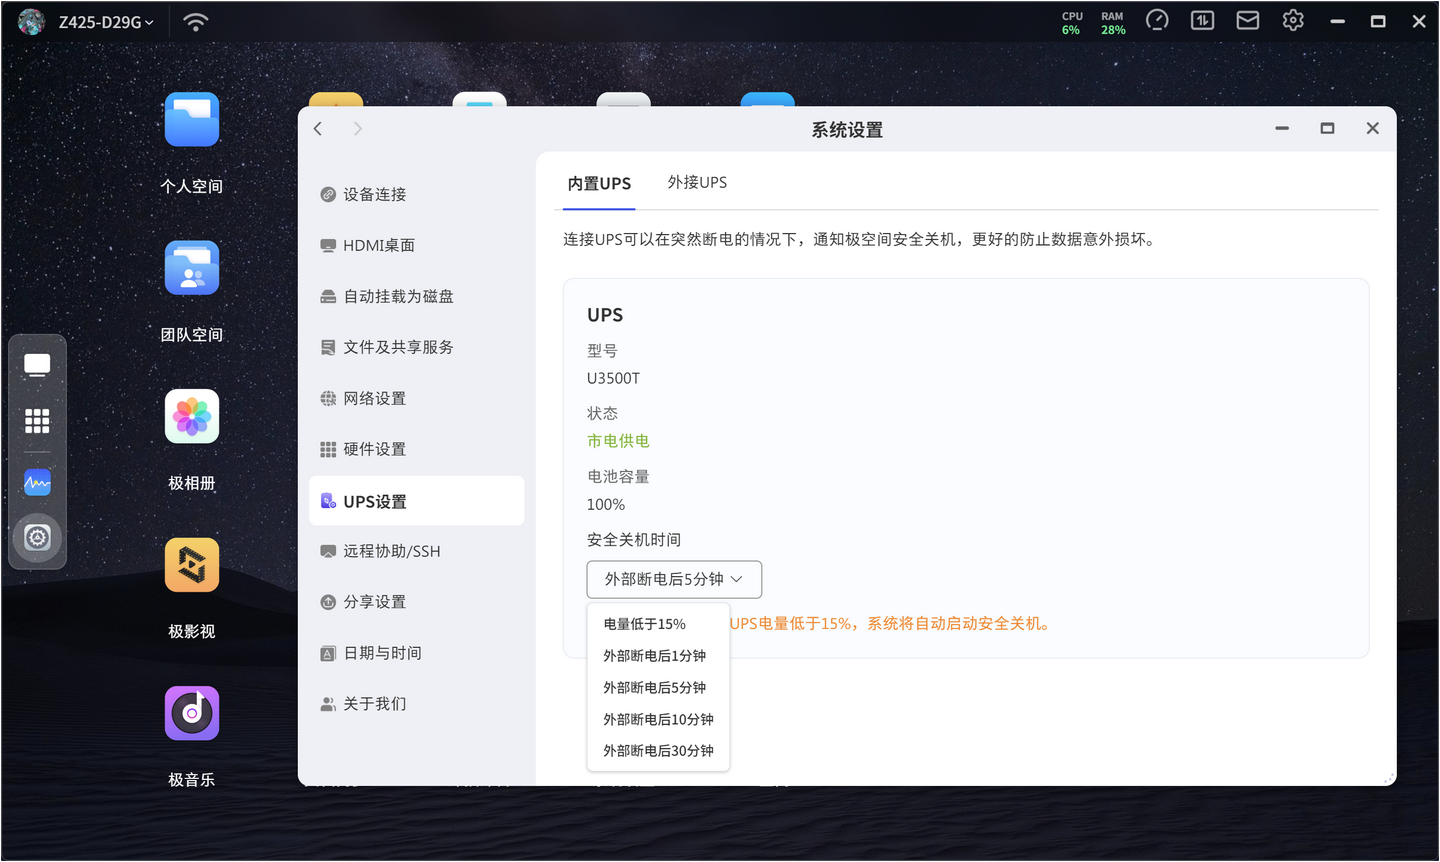The image size is (1440, 862).
Task: Open the waveform monitor icon in the dock
Action: pyautogui.click(x=37, y=483)
